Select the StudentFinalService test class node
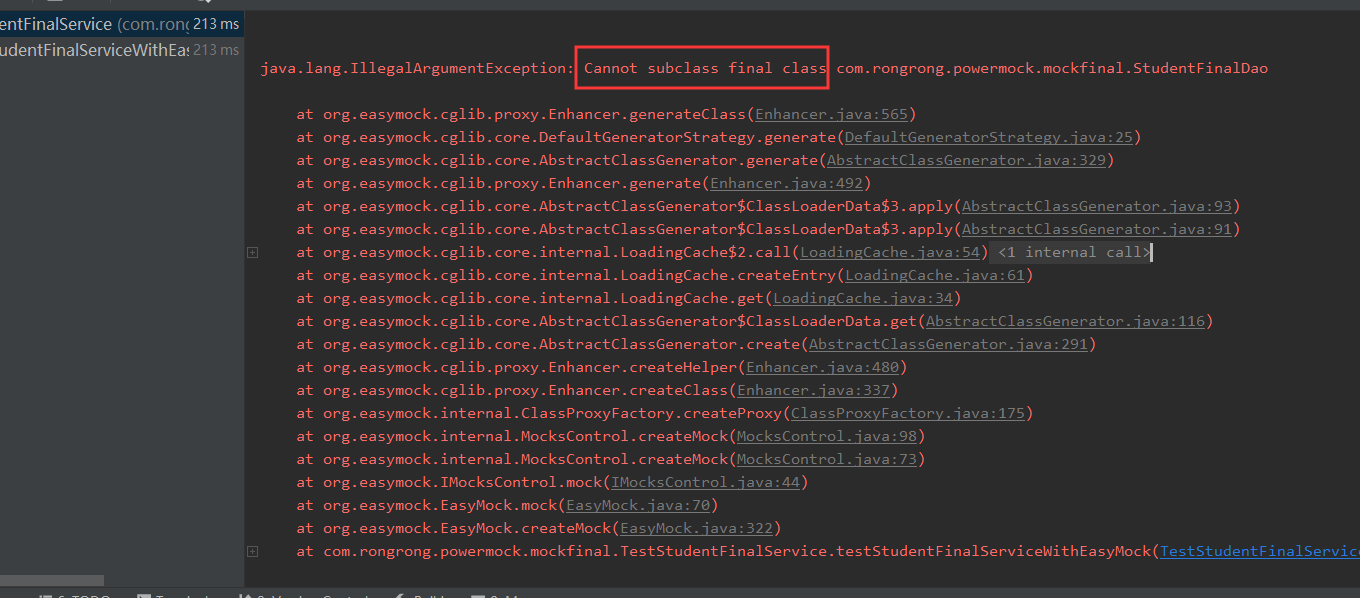 (60, 24)
